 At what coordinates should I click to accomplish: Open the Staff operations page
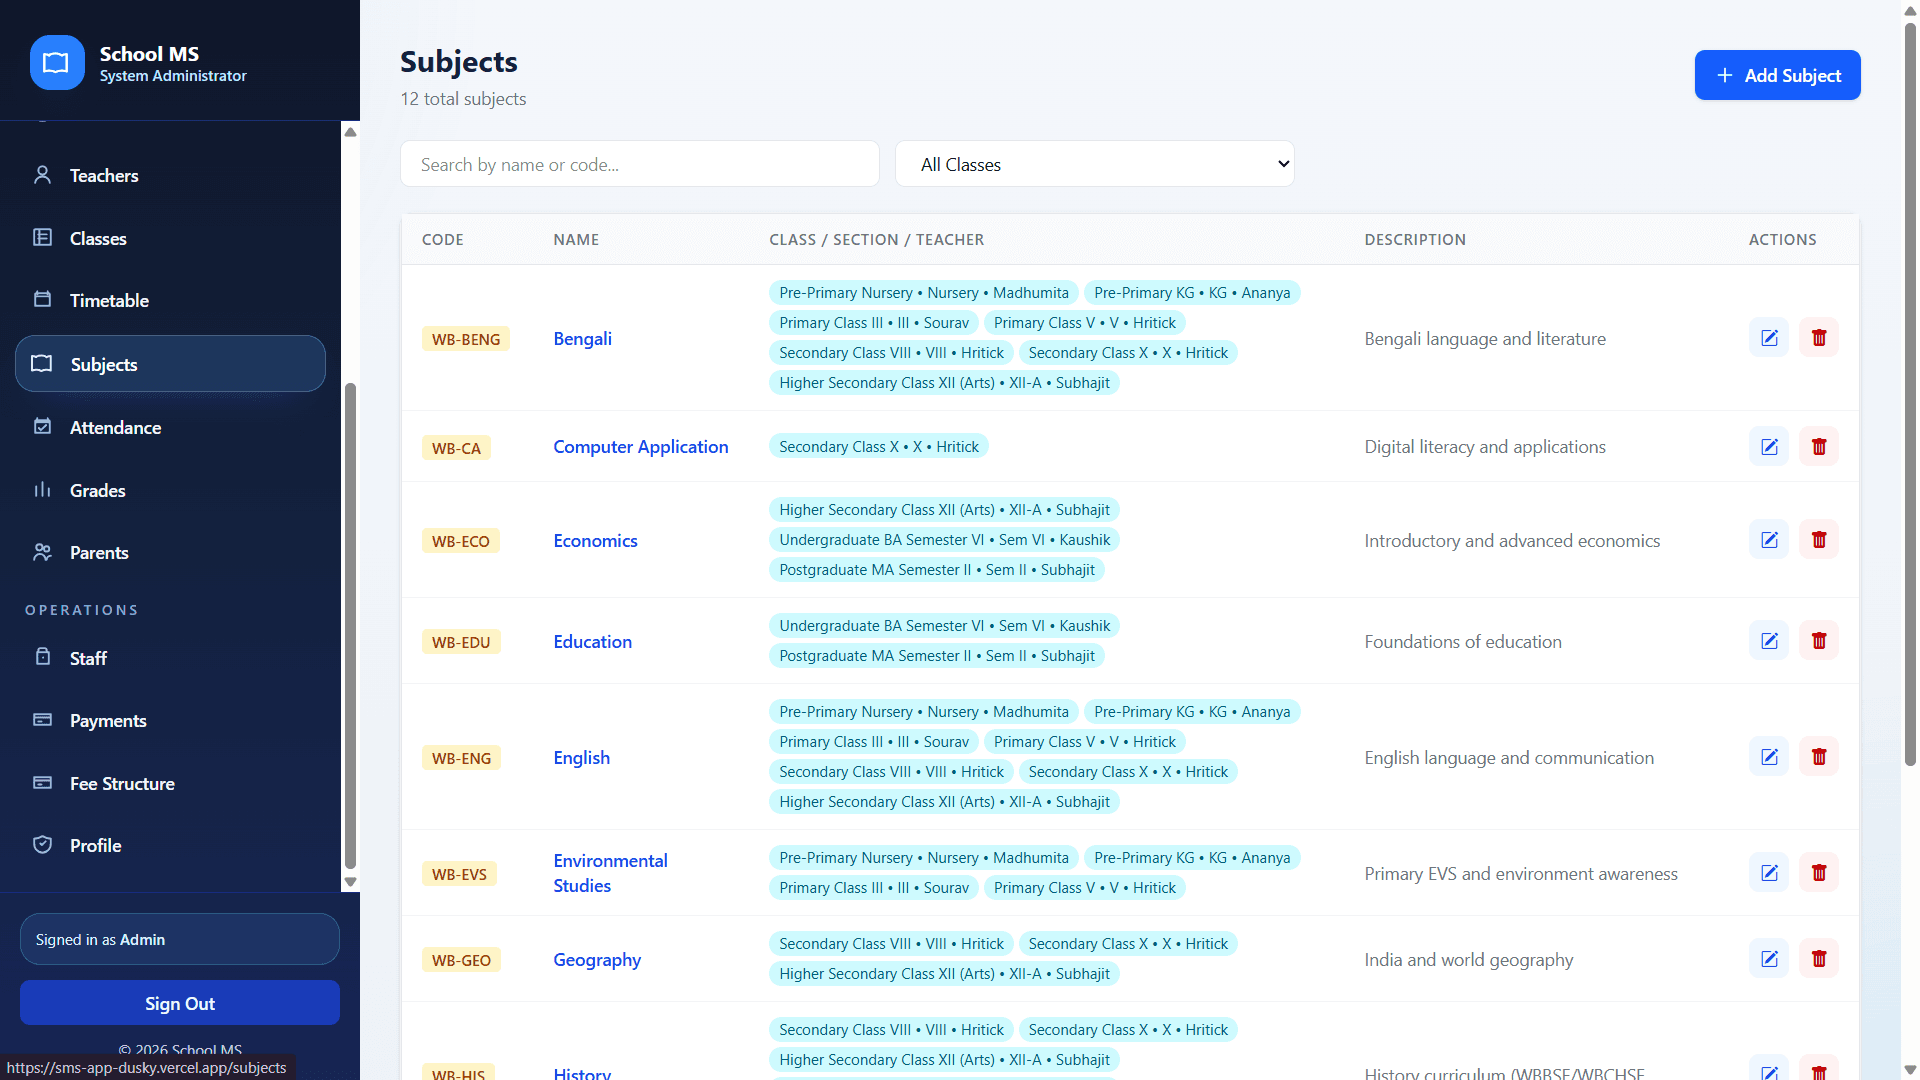pyautogui.click(x=170, y=658)
